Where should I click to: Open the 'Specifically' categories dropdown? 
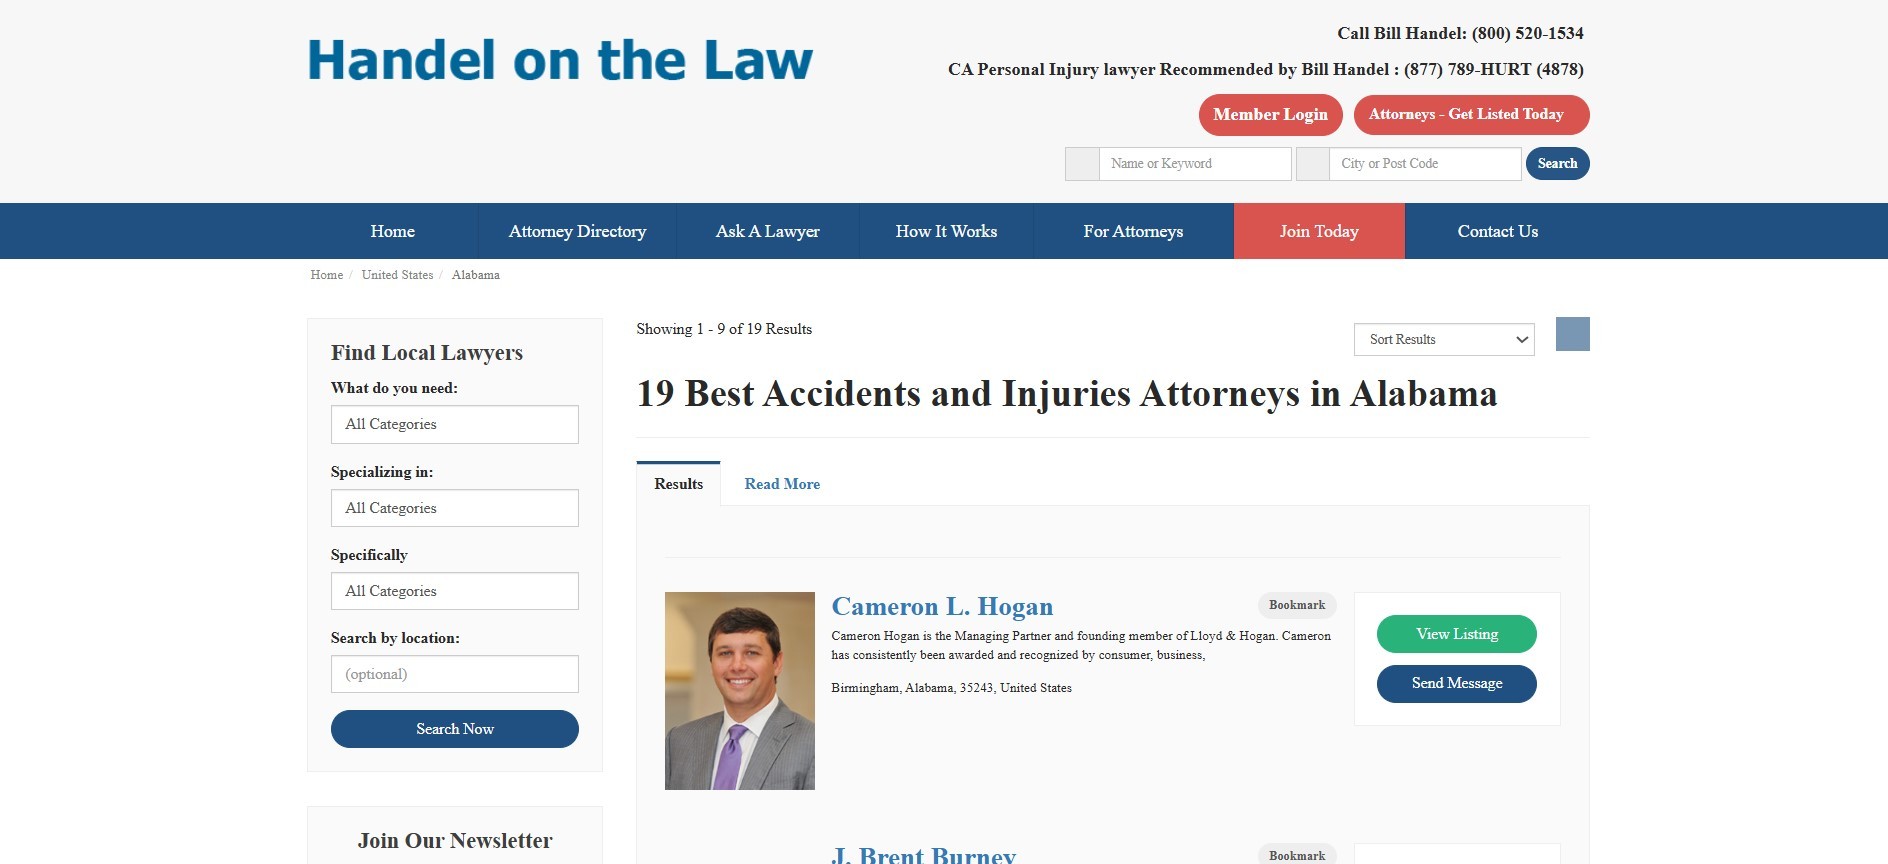(455, 591)
